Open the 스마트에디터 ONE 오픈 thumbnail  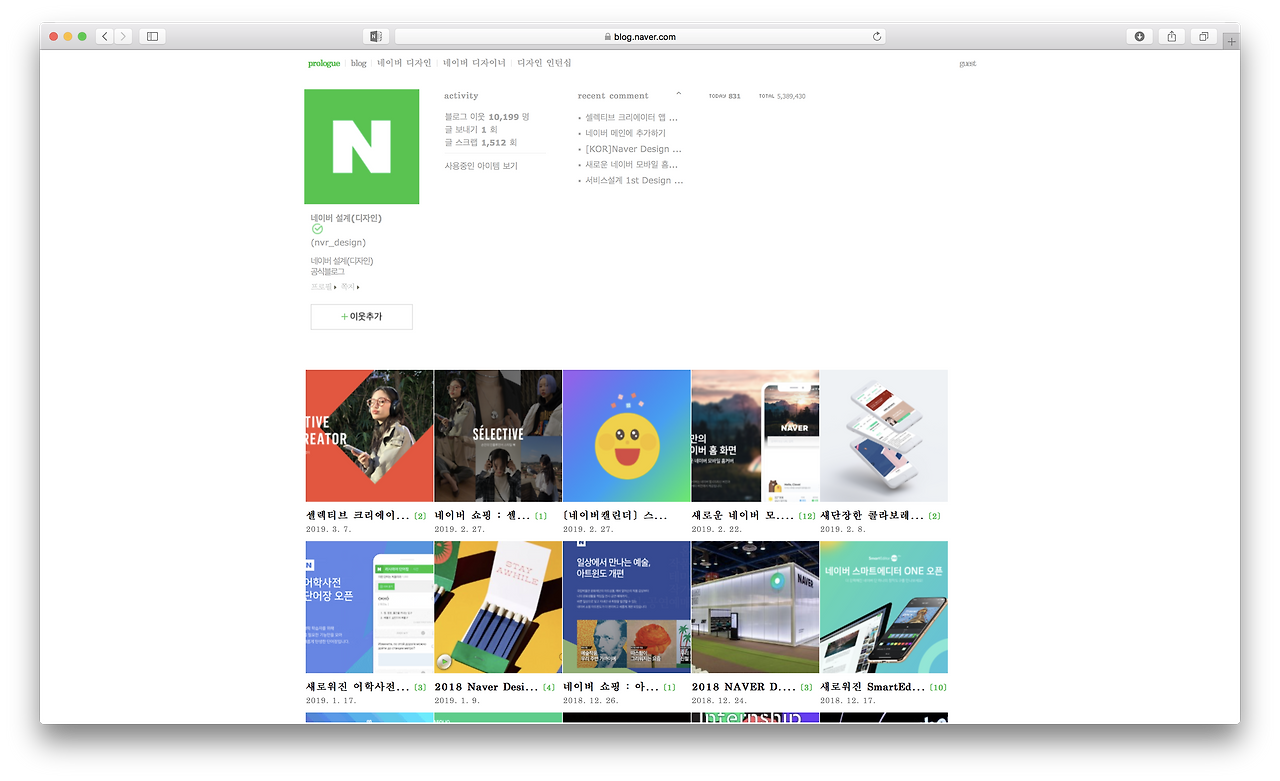884,607
